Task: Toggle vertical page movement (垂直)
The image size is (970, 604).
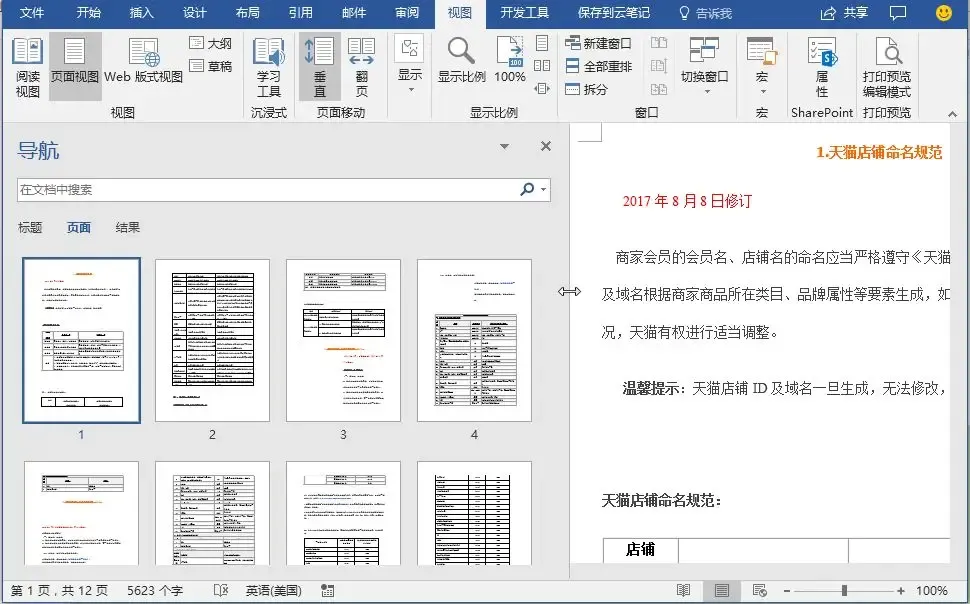Action: pyautogui.click(x=319, y=67)
